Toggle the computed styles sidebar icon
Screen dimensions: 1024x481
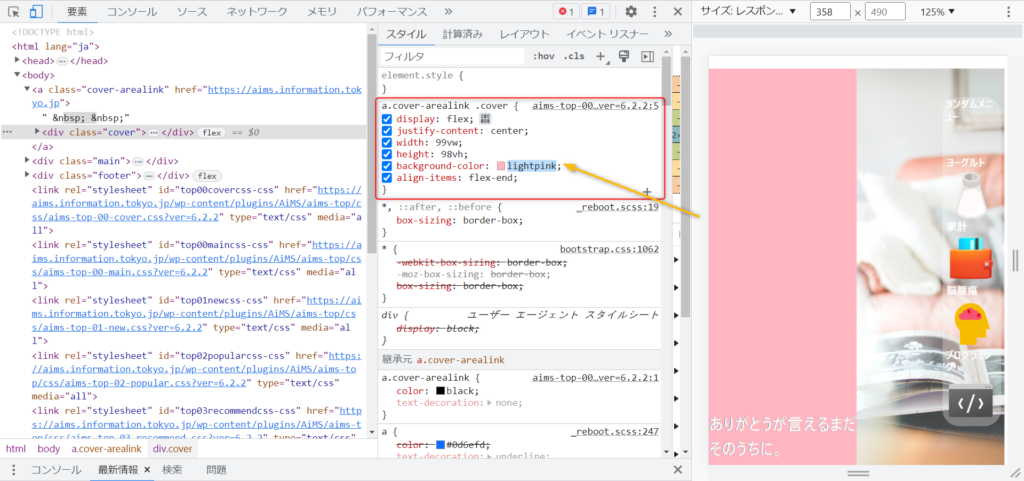click(x=647, y=57)
